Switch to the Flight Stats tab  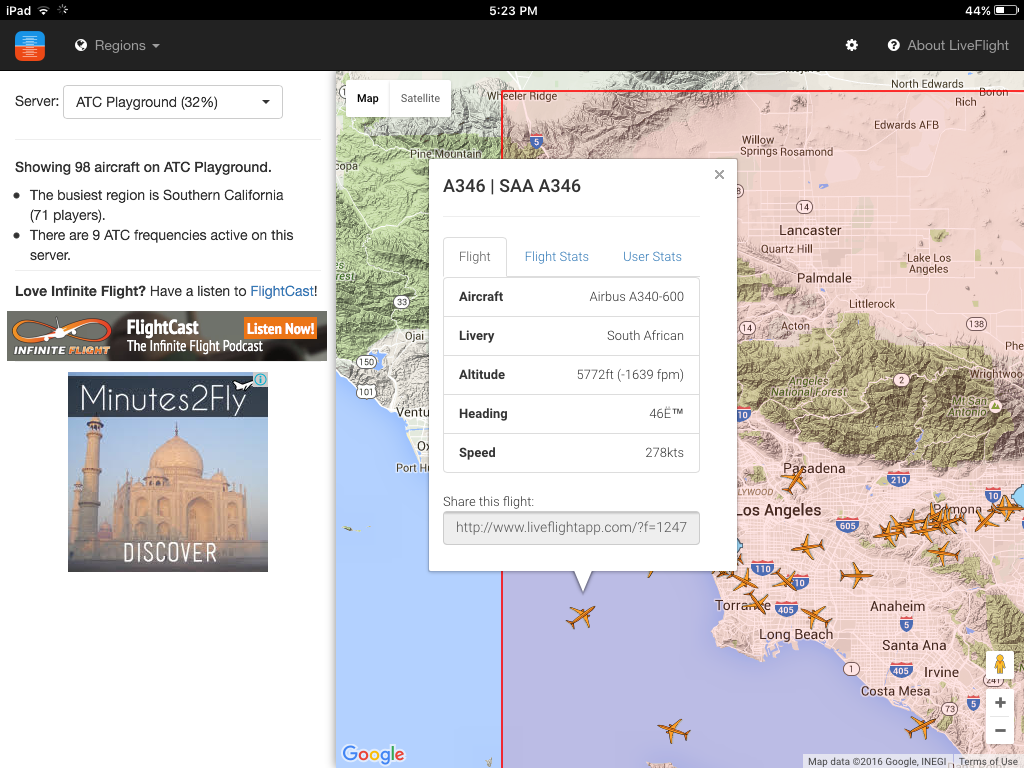[x=556, y=257]
